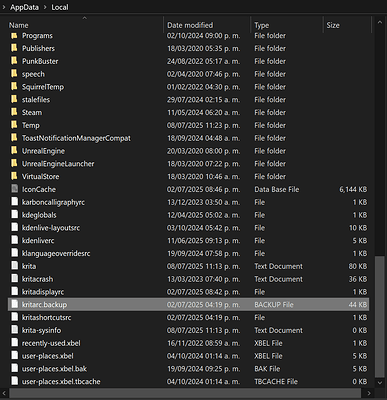Click the TBCACHE File type cell
The image size is (387, 400).
pos(276,381)
